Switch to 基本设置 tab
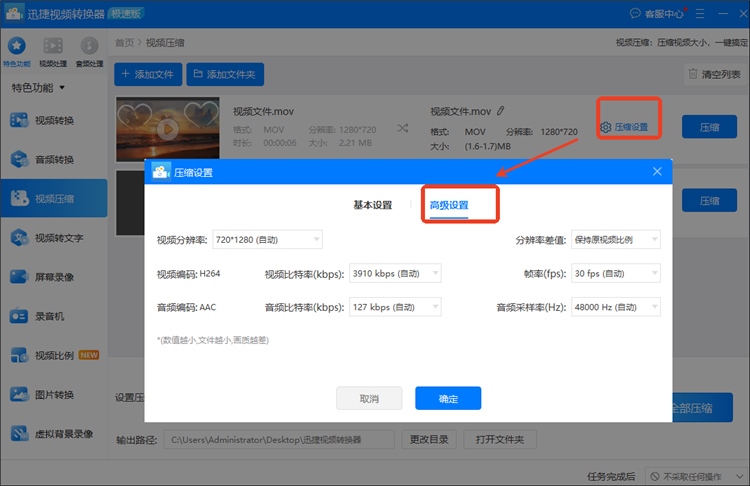The width and height of the screenshot is (750, 486). pos(372,205)
